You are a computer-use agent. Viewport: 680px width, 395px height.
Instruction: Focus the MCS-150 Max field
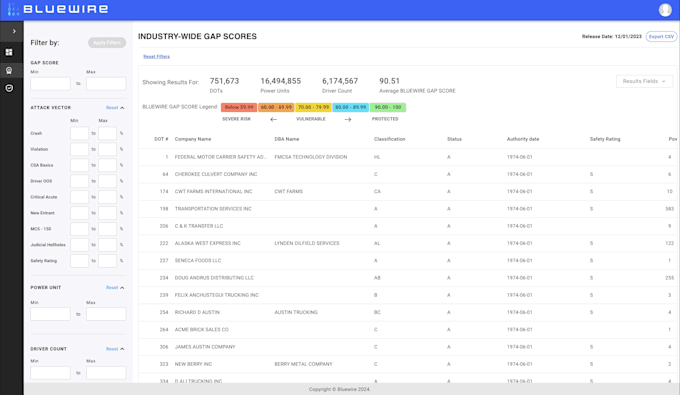107,229
